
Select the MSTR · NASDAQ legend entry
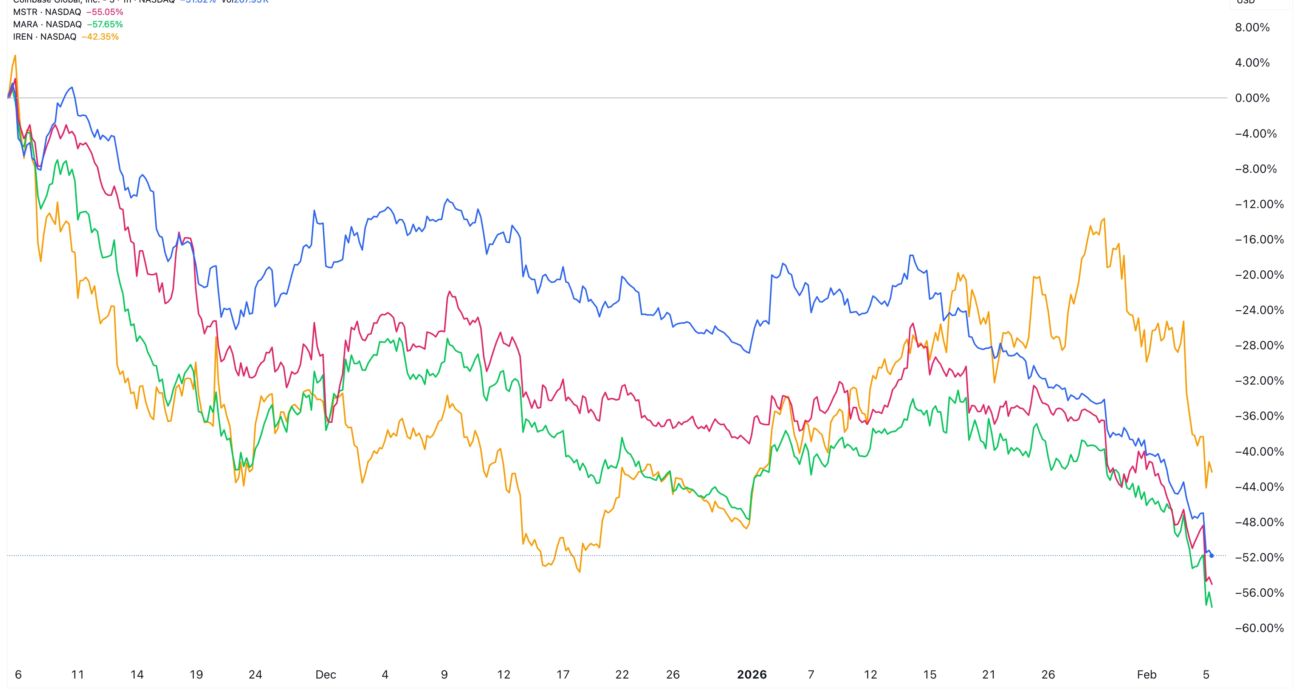(x=37, y=13)
